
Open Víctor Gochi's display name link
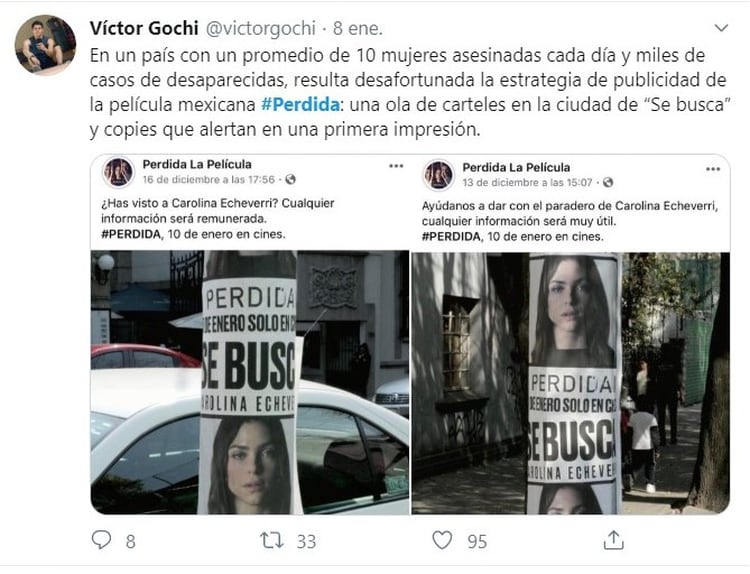coord(144,28)
